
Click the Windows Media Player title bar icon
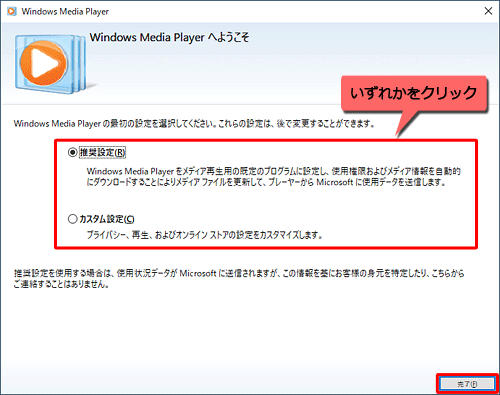pyautogui.click(x=12, y=11)
